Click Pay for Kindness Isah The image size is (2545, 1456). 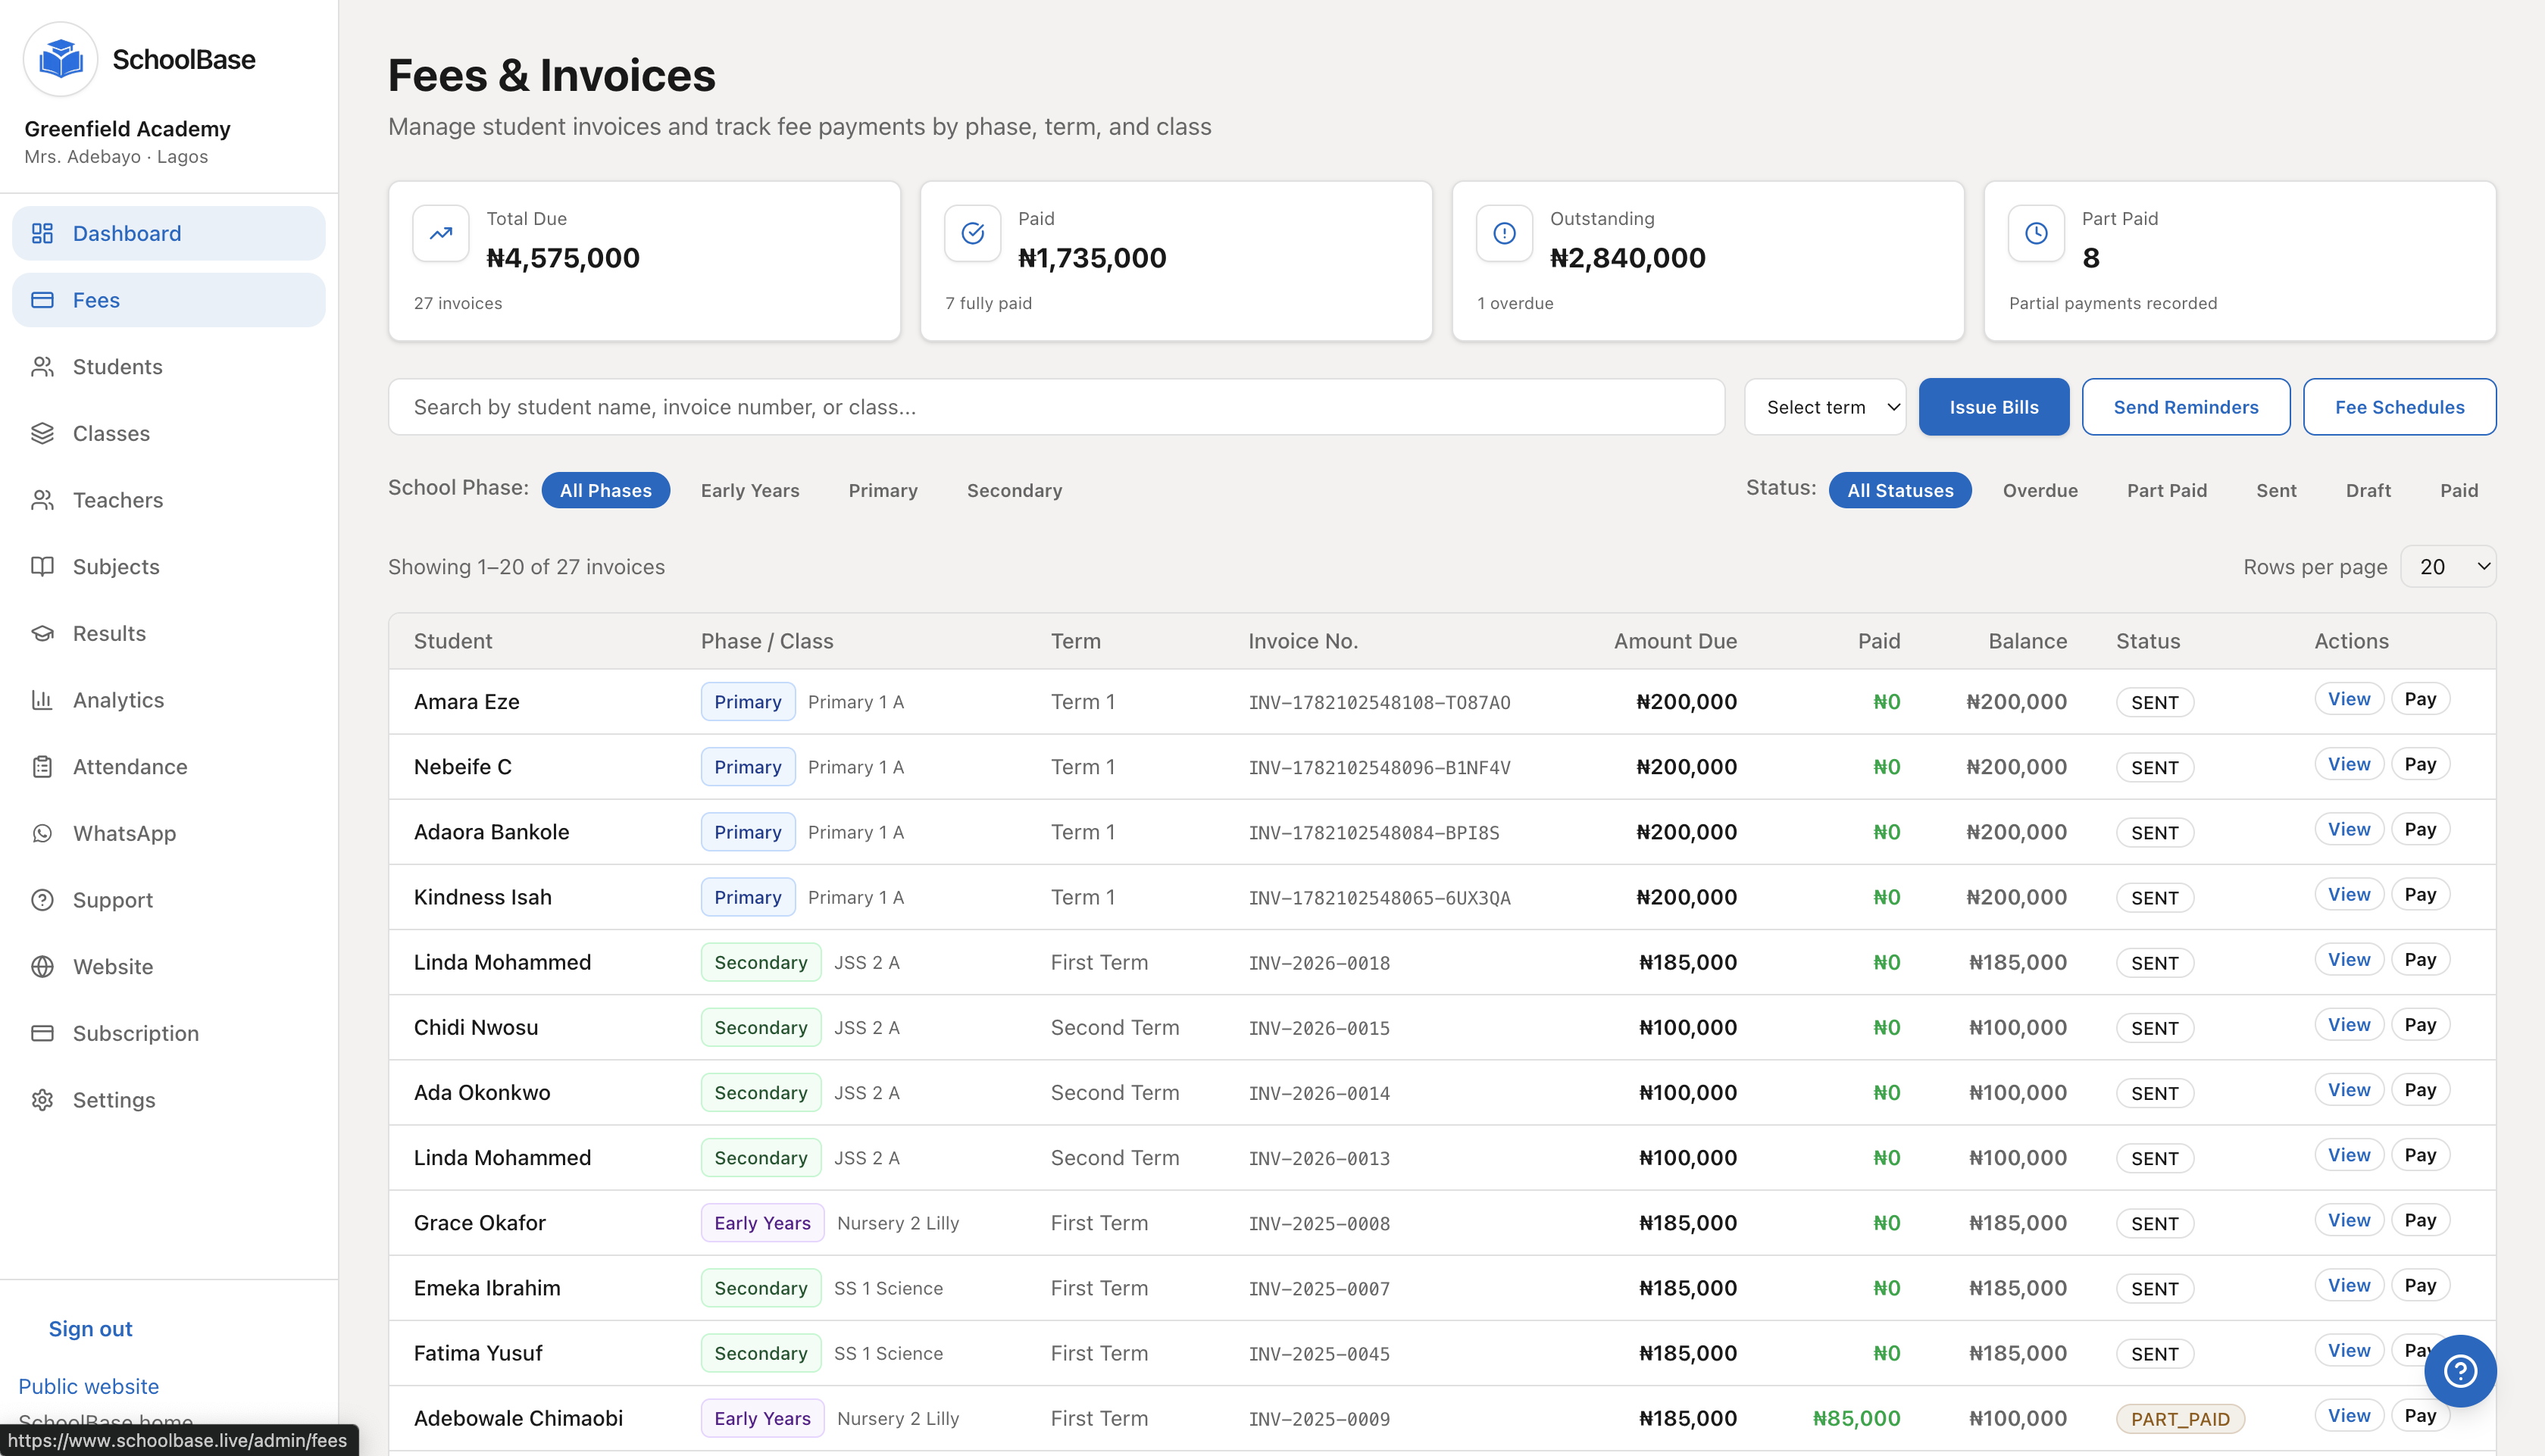pos(2420,894)
